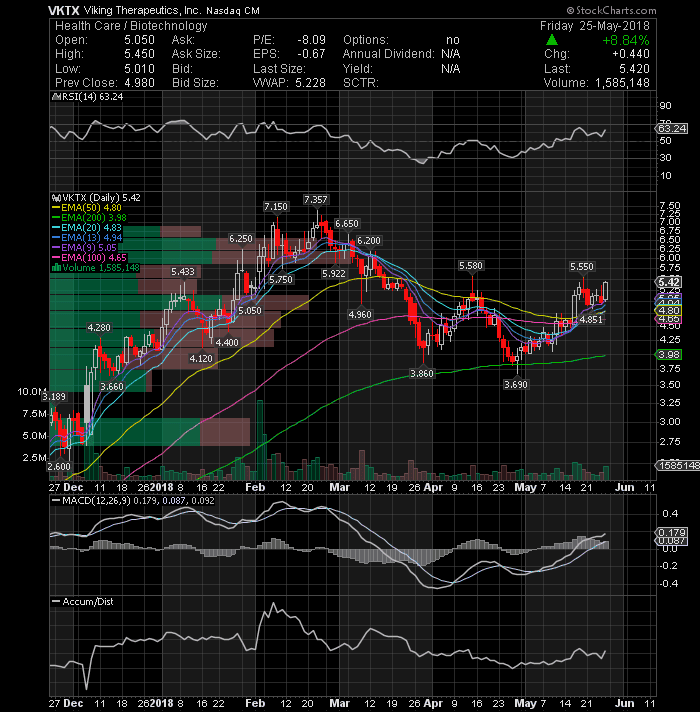Screen dimensions: 700x712
Task: Click the 0.179 MACD axis tag
Action: click(x=672, y=532)
